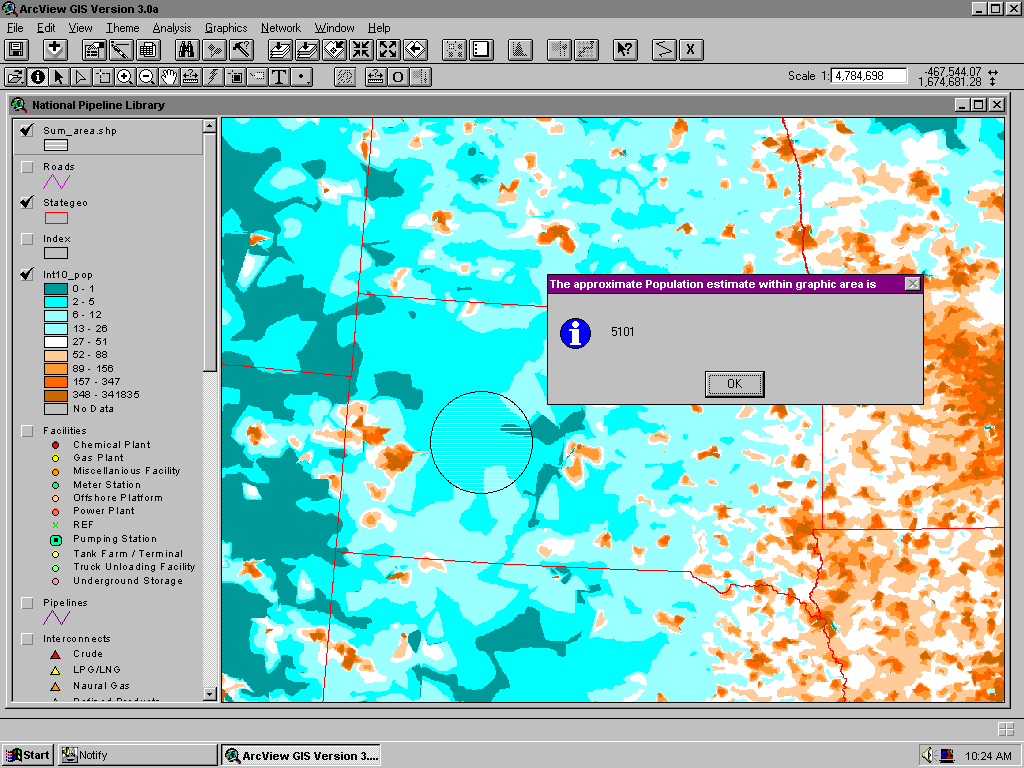Click Zoom to Full Extent icon
This screenshot has height=768, width=1024.
coord(280,50)
